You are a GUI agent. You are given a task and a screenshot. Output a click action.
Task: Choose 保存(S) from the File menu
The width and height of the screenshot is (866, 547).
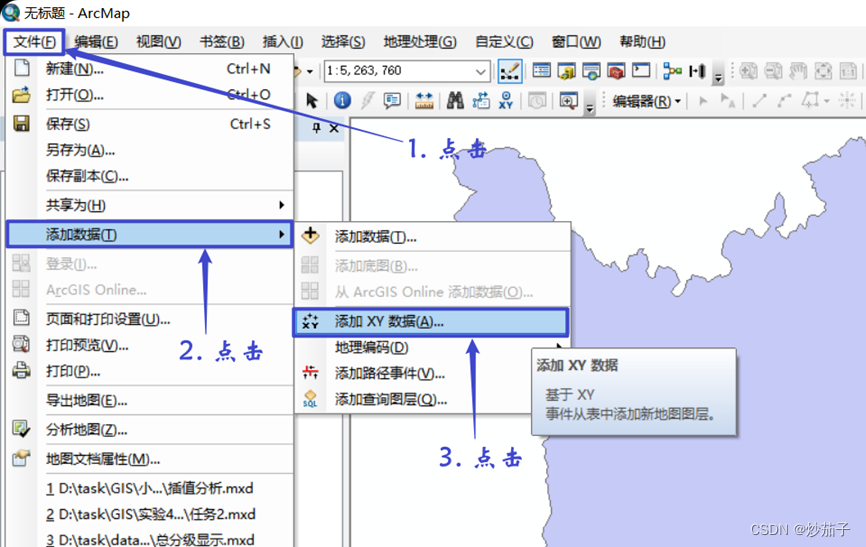tap(150, 124)
